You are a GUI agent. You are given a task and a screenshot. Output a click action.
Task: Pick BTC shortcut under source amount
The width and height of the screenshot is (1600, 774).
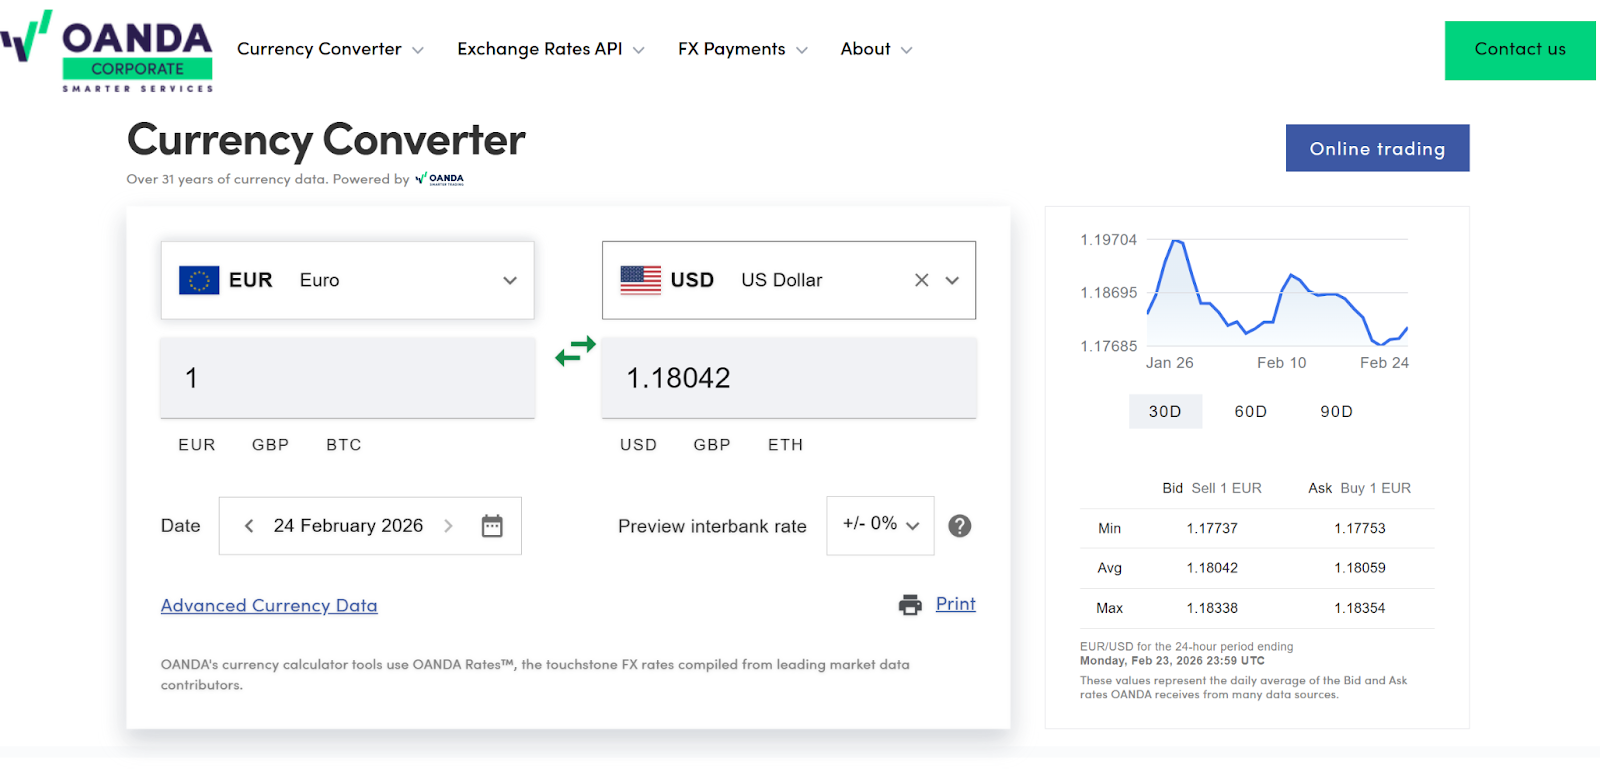coord(344,445)
